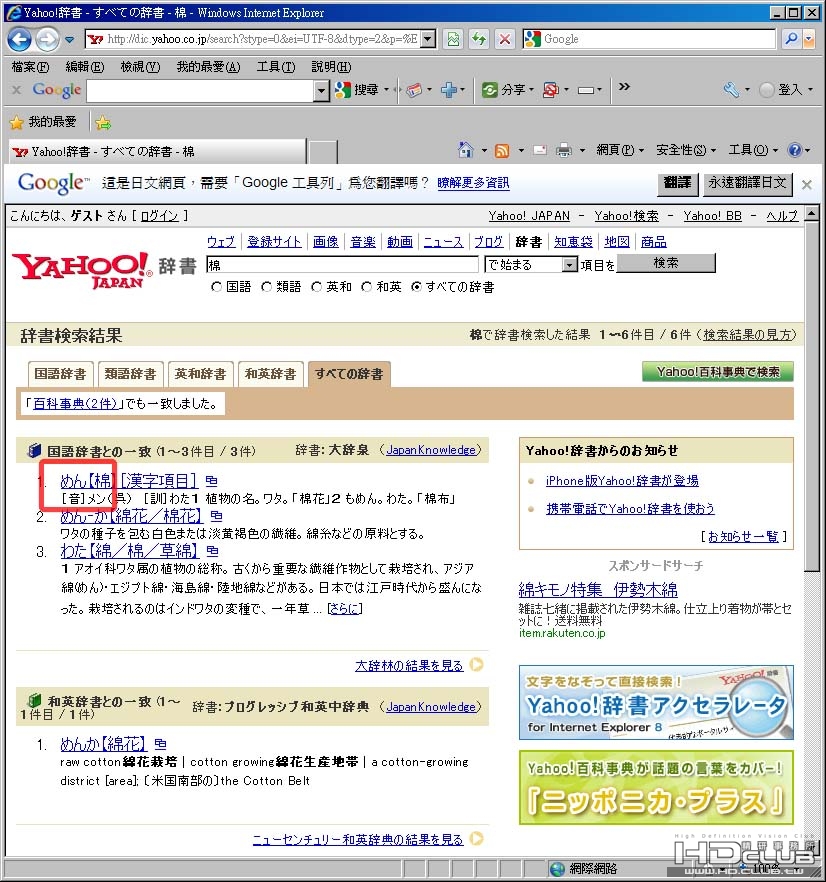Select the すべての辞書 radio button

click(x=416, y=287)
